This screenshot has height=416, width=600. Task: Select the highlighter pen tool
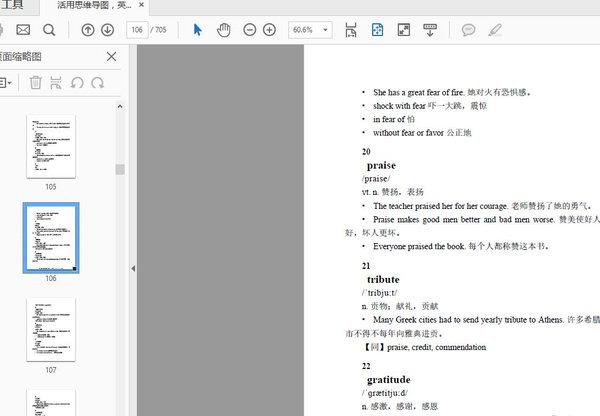pos(495,30)
